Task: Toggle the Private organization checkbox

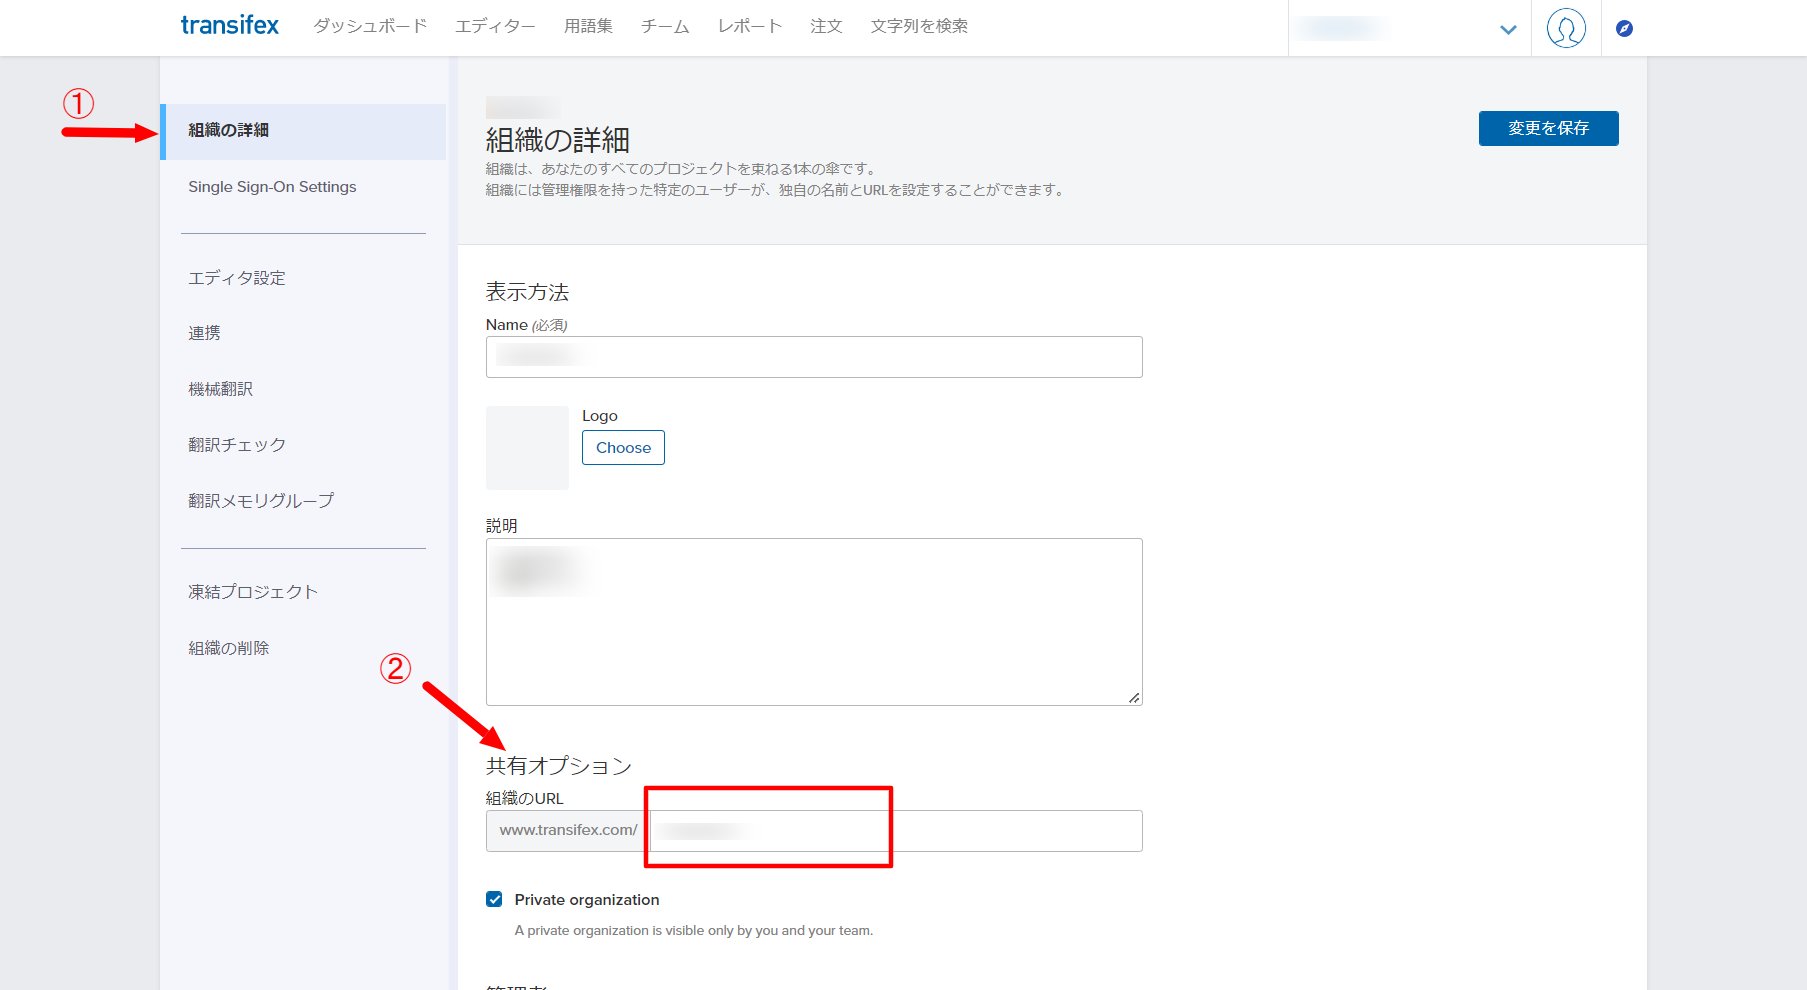Action: (x=494, y=899)
